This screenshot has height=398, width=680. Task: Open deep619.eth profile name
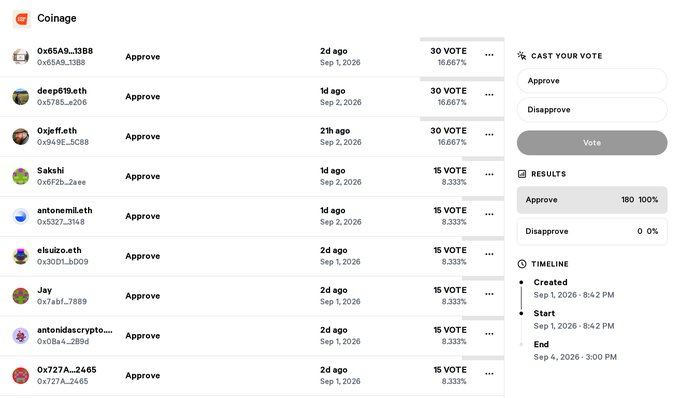point(62,91)
